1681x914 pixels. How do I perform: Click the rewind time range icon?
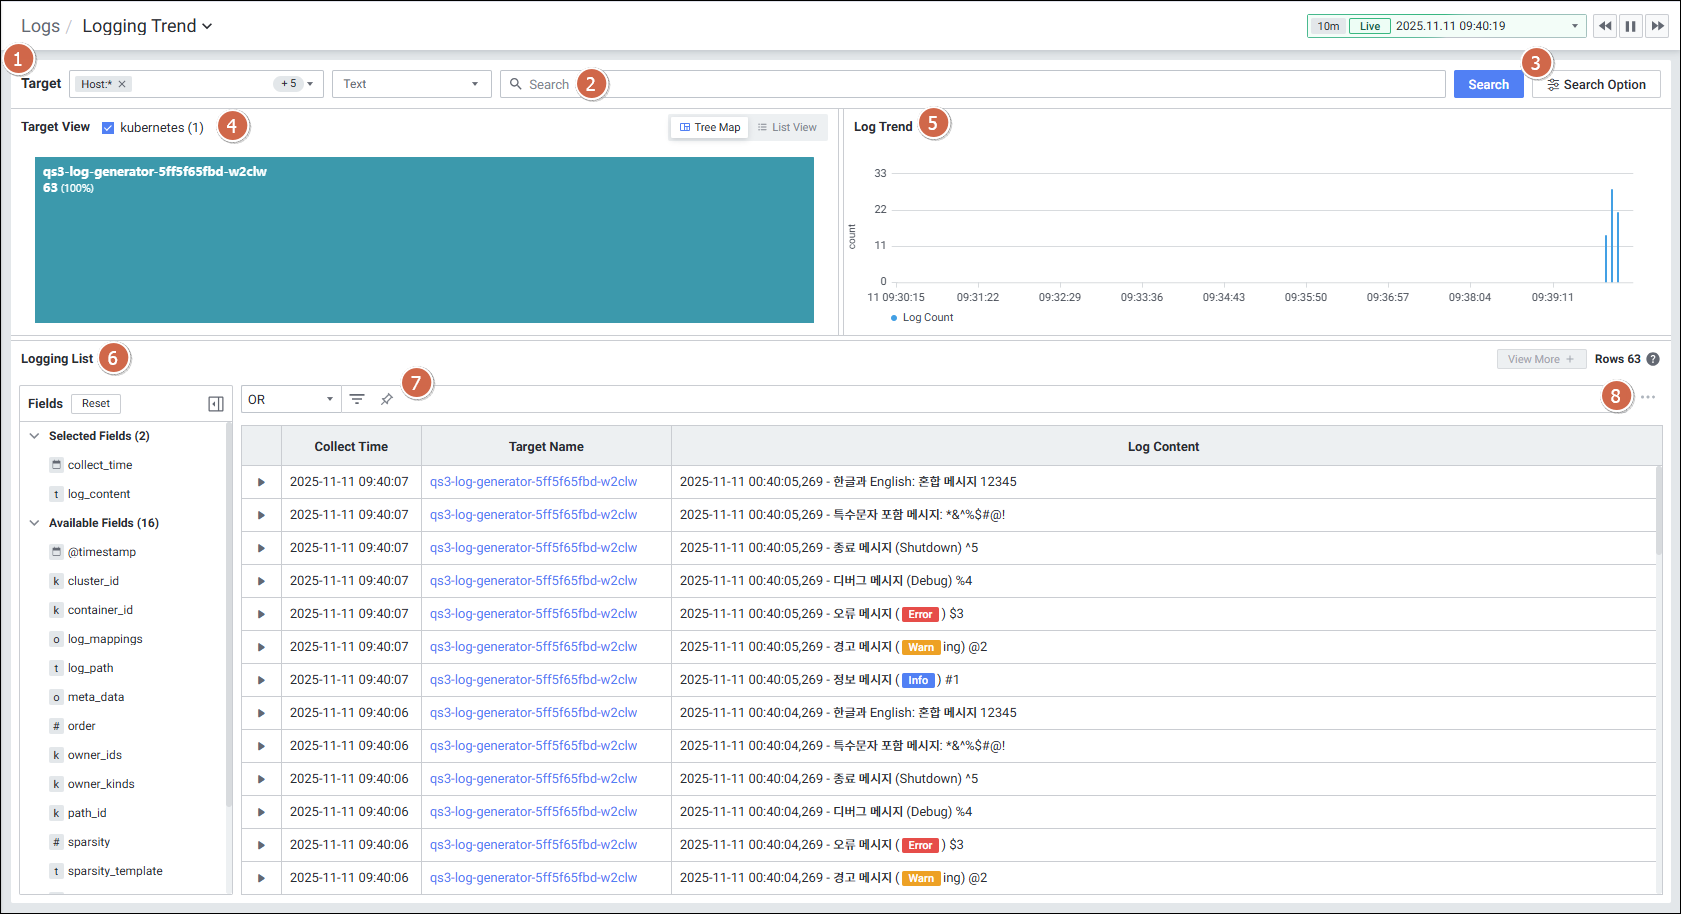click(1605, 26)
